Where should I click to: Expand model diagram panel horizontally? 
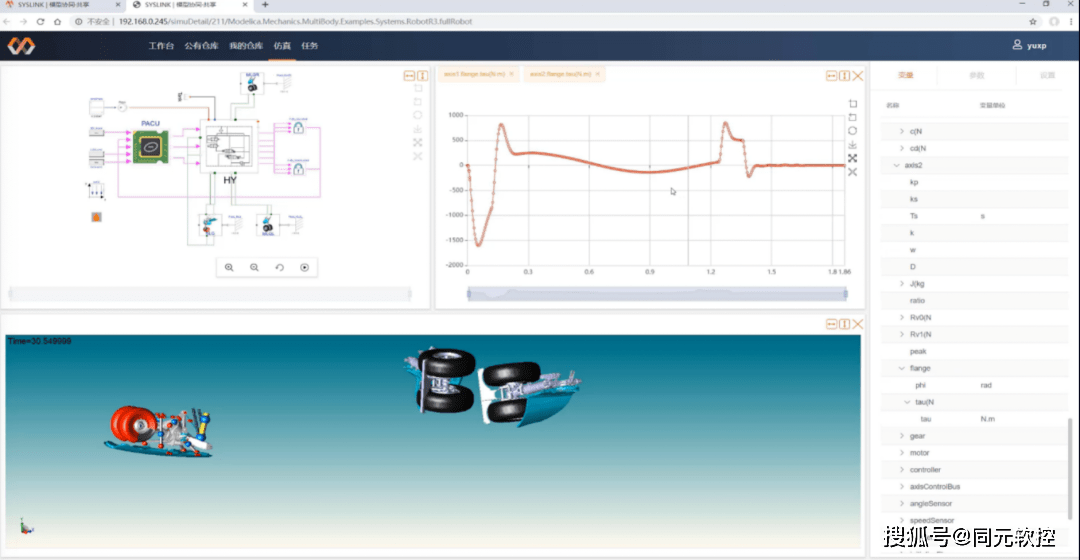[409, 76]
